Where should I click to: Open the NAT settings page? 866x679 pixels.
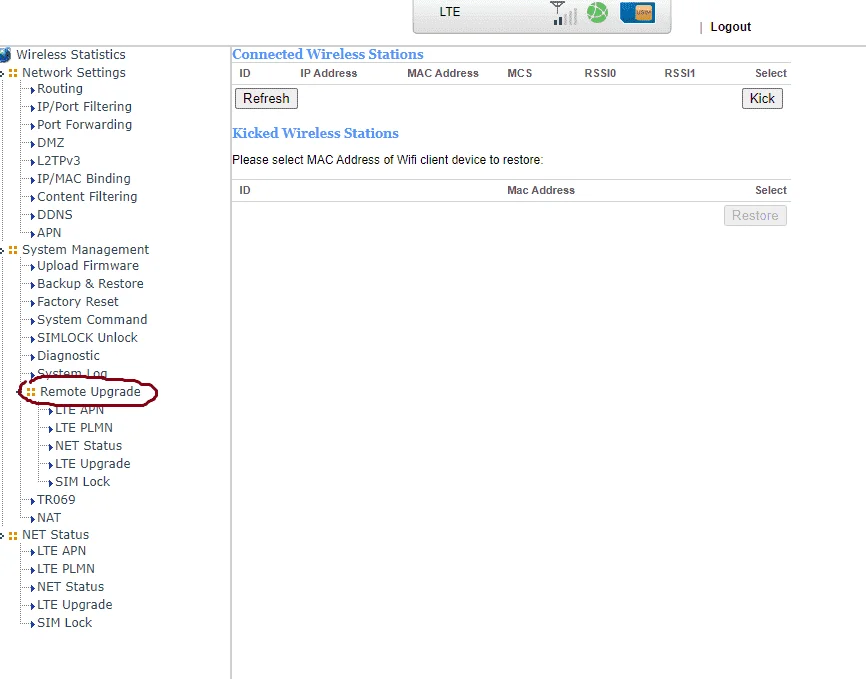(x=49, y=518)
